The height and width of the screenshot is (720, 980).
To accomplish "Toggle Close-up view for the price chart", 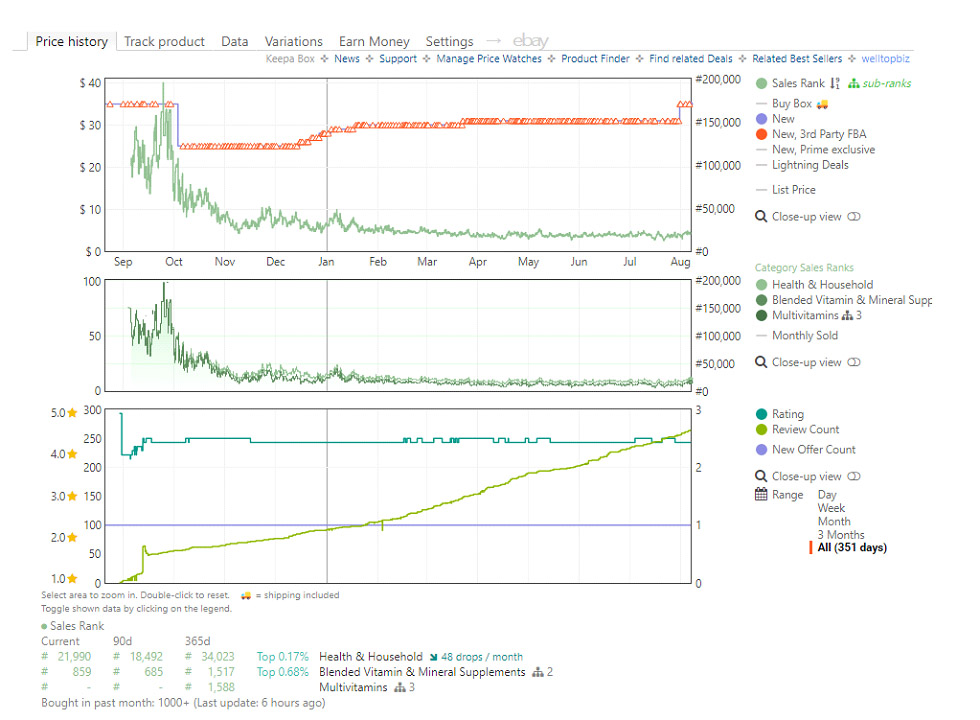I will 853,217.
